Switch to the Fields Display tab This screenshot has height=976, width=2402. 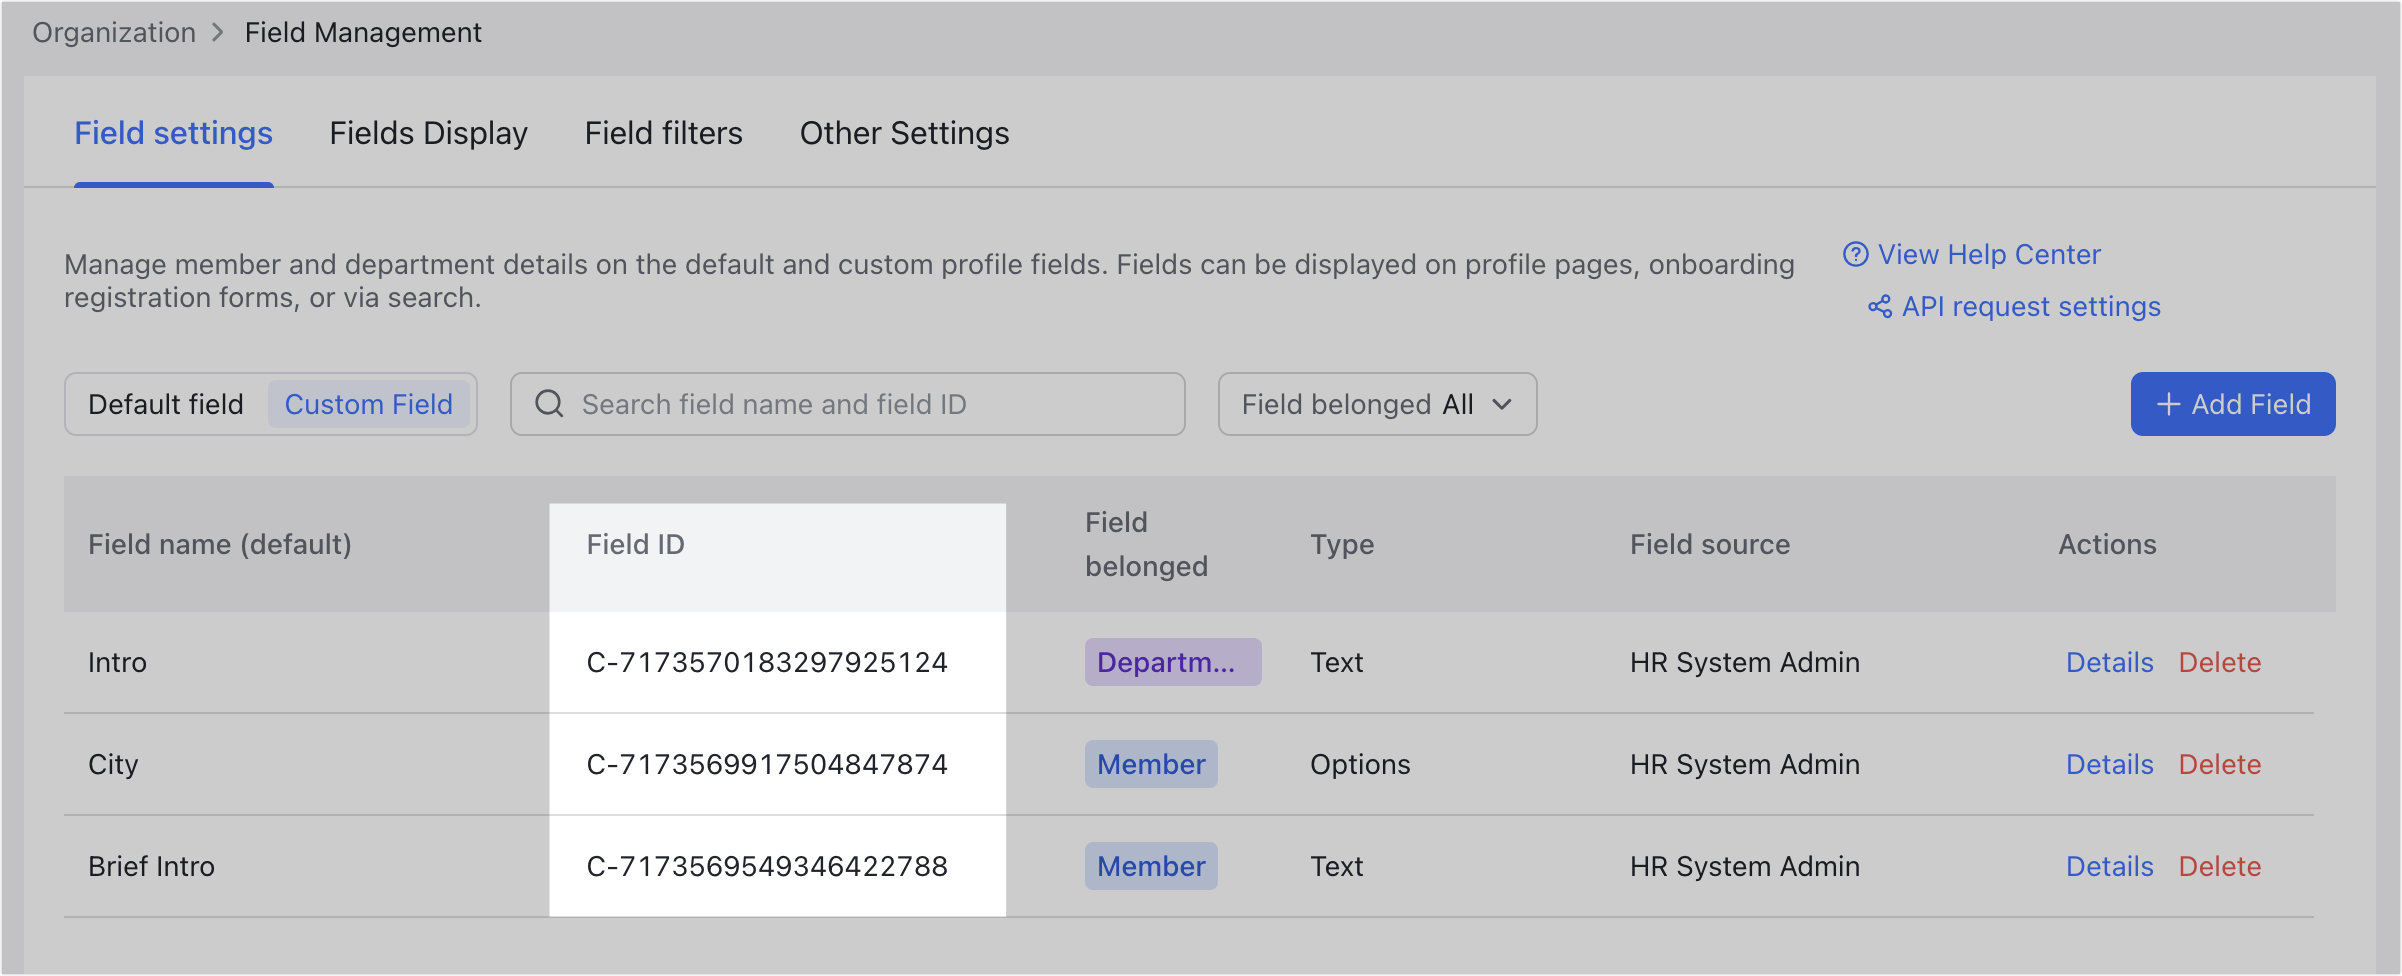[429, 132]
